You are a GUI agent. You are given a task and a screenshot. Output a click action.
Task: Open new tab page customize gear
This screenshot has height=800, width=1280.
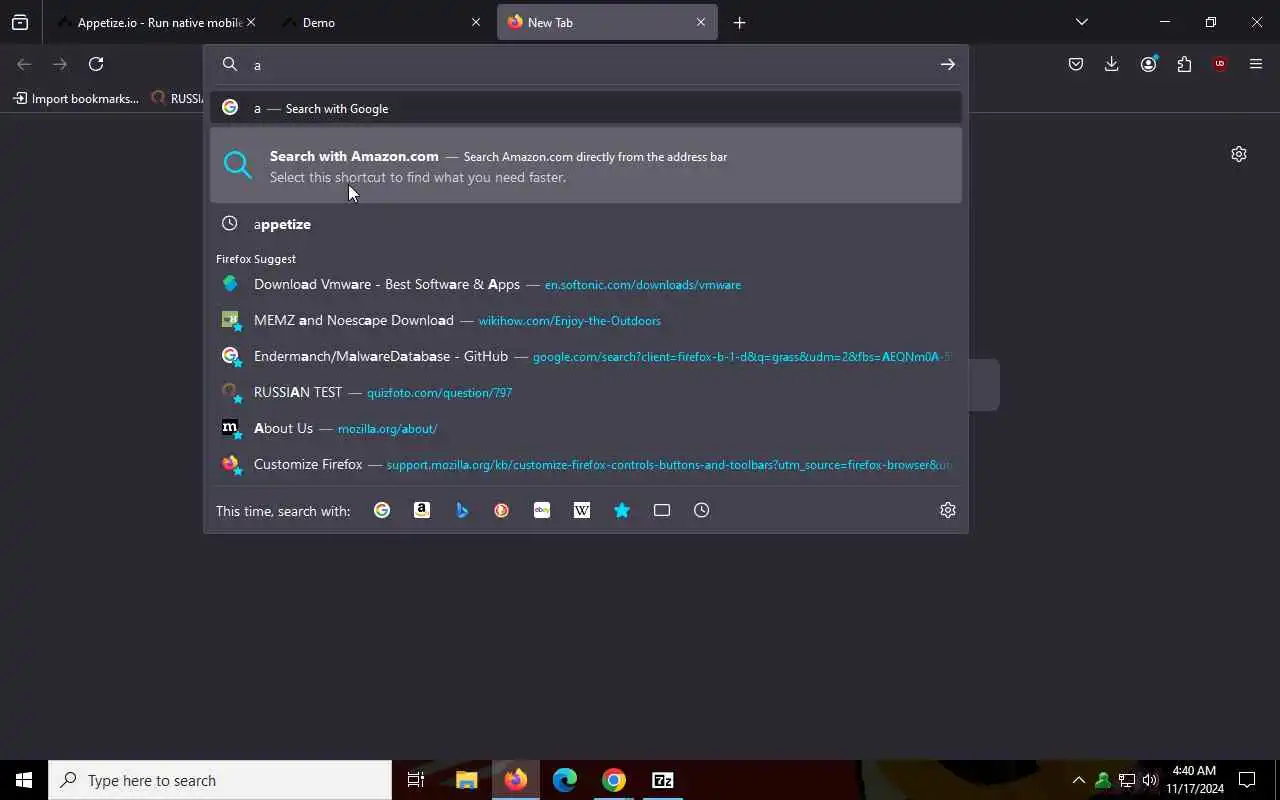point(1239,154)
